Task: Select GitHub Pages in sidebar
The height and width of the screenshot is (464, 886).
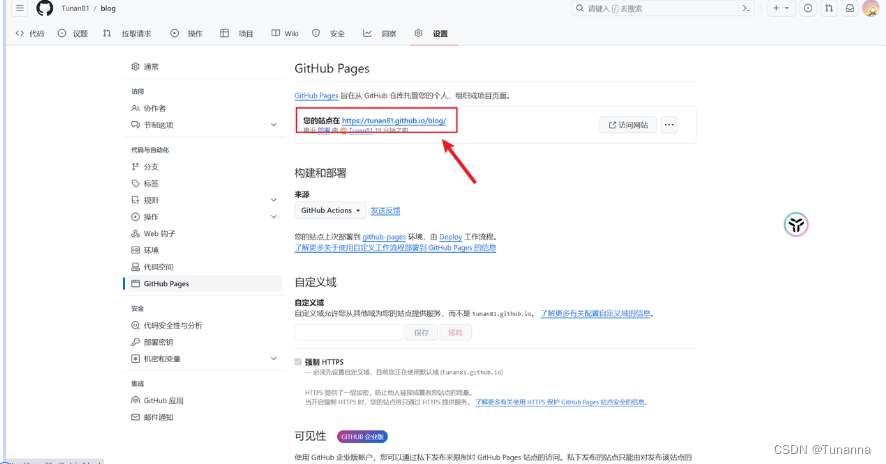Action: click(x=202, y=284)
